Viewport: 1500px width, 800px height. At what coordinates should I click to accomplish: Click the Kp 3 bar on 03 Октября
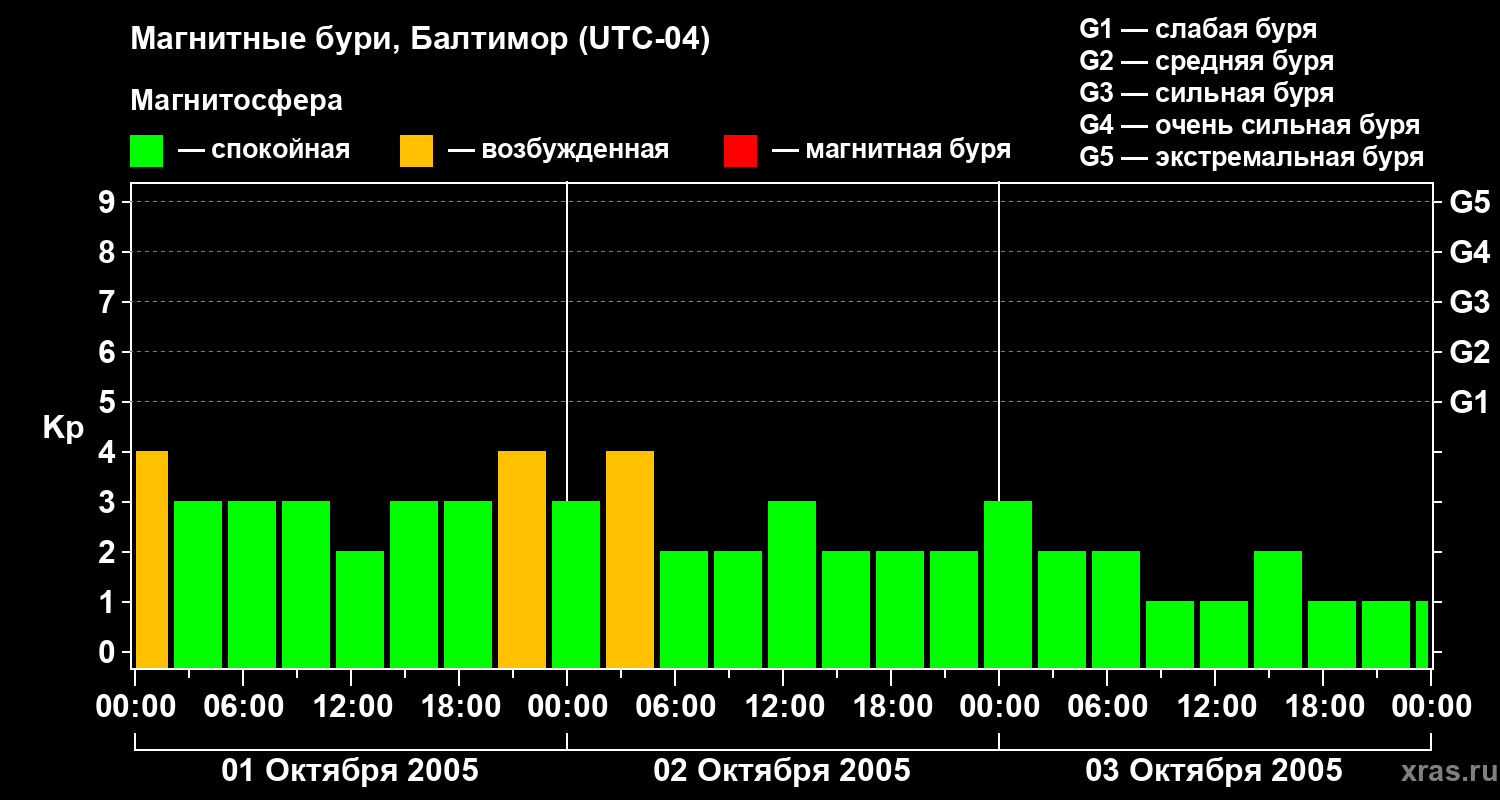tap(1008, 585)
